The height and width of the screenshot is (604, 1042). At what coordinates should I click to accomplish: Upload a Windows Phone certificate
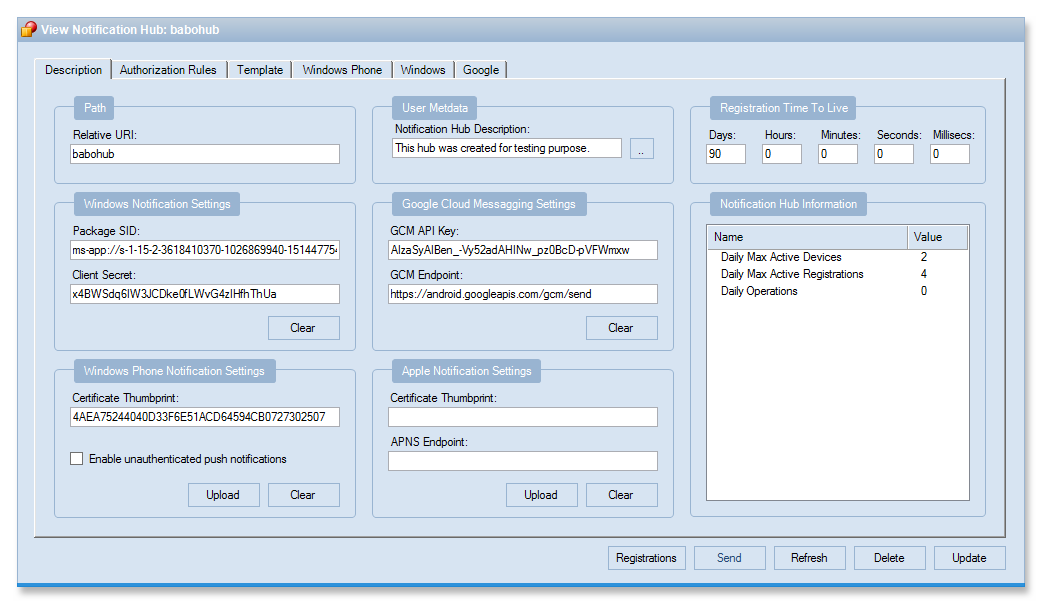pyautogui.click(x=223, y=495)
